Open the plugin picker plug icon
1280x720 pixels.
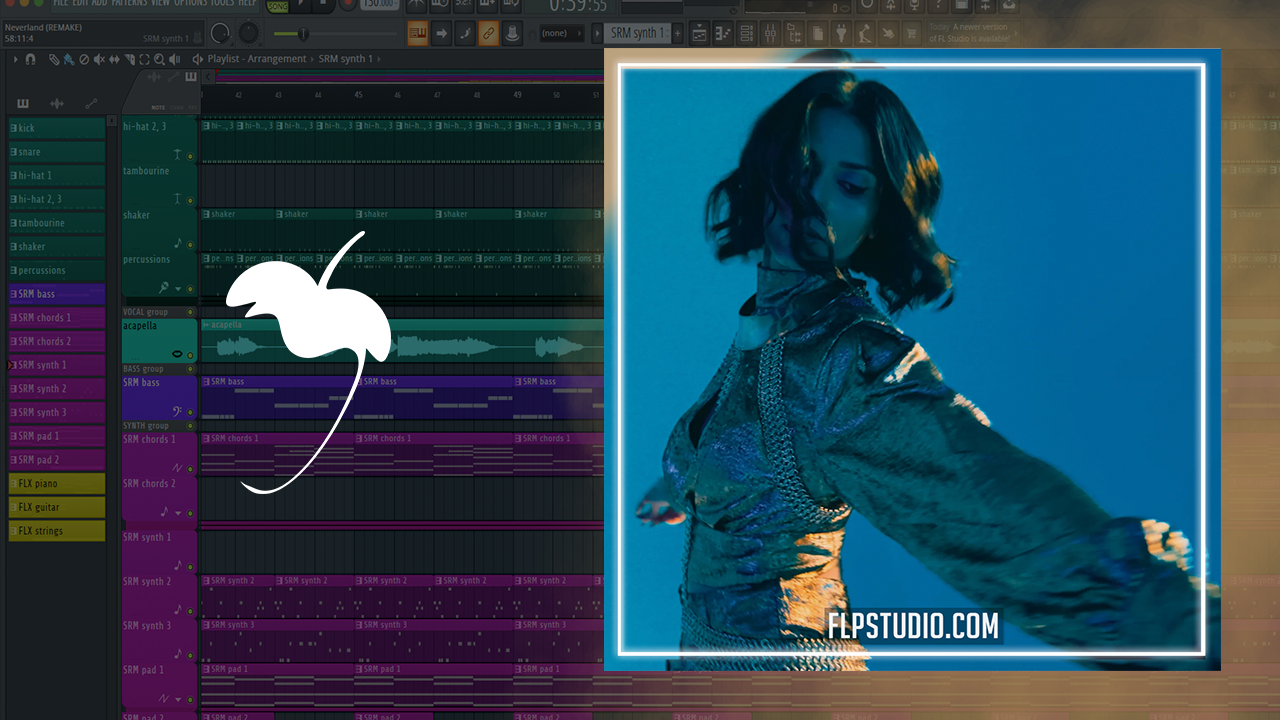tap(841, 33)
